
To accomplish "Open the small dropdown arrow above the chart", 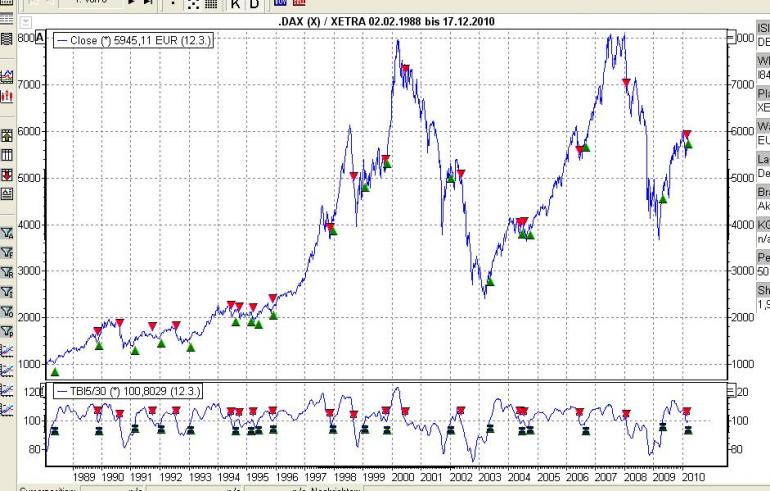I will pyautogui.click(x=26, y=22).
